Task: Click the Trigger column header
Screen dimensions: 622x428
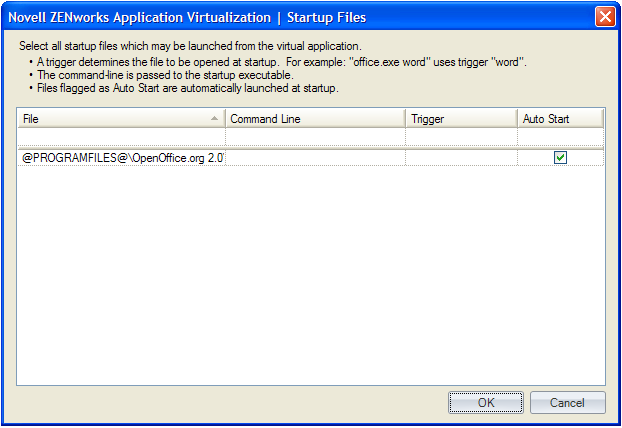Action: pyautogui.click(x=460, y=119)
